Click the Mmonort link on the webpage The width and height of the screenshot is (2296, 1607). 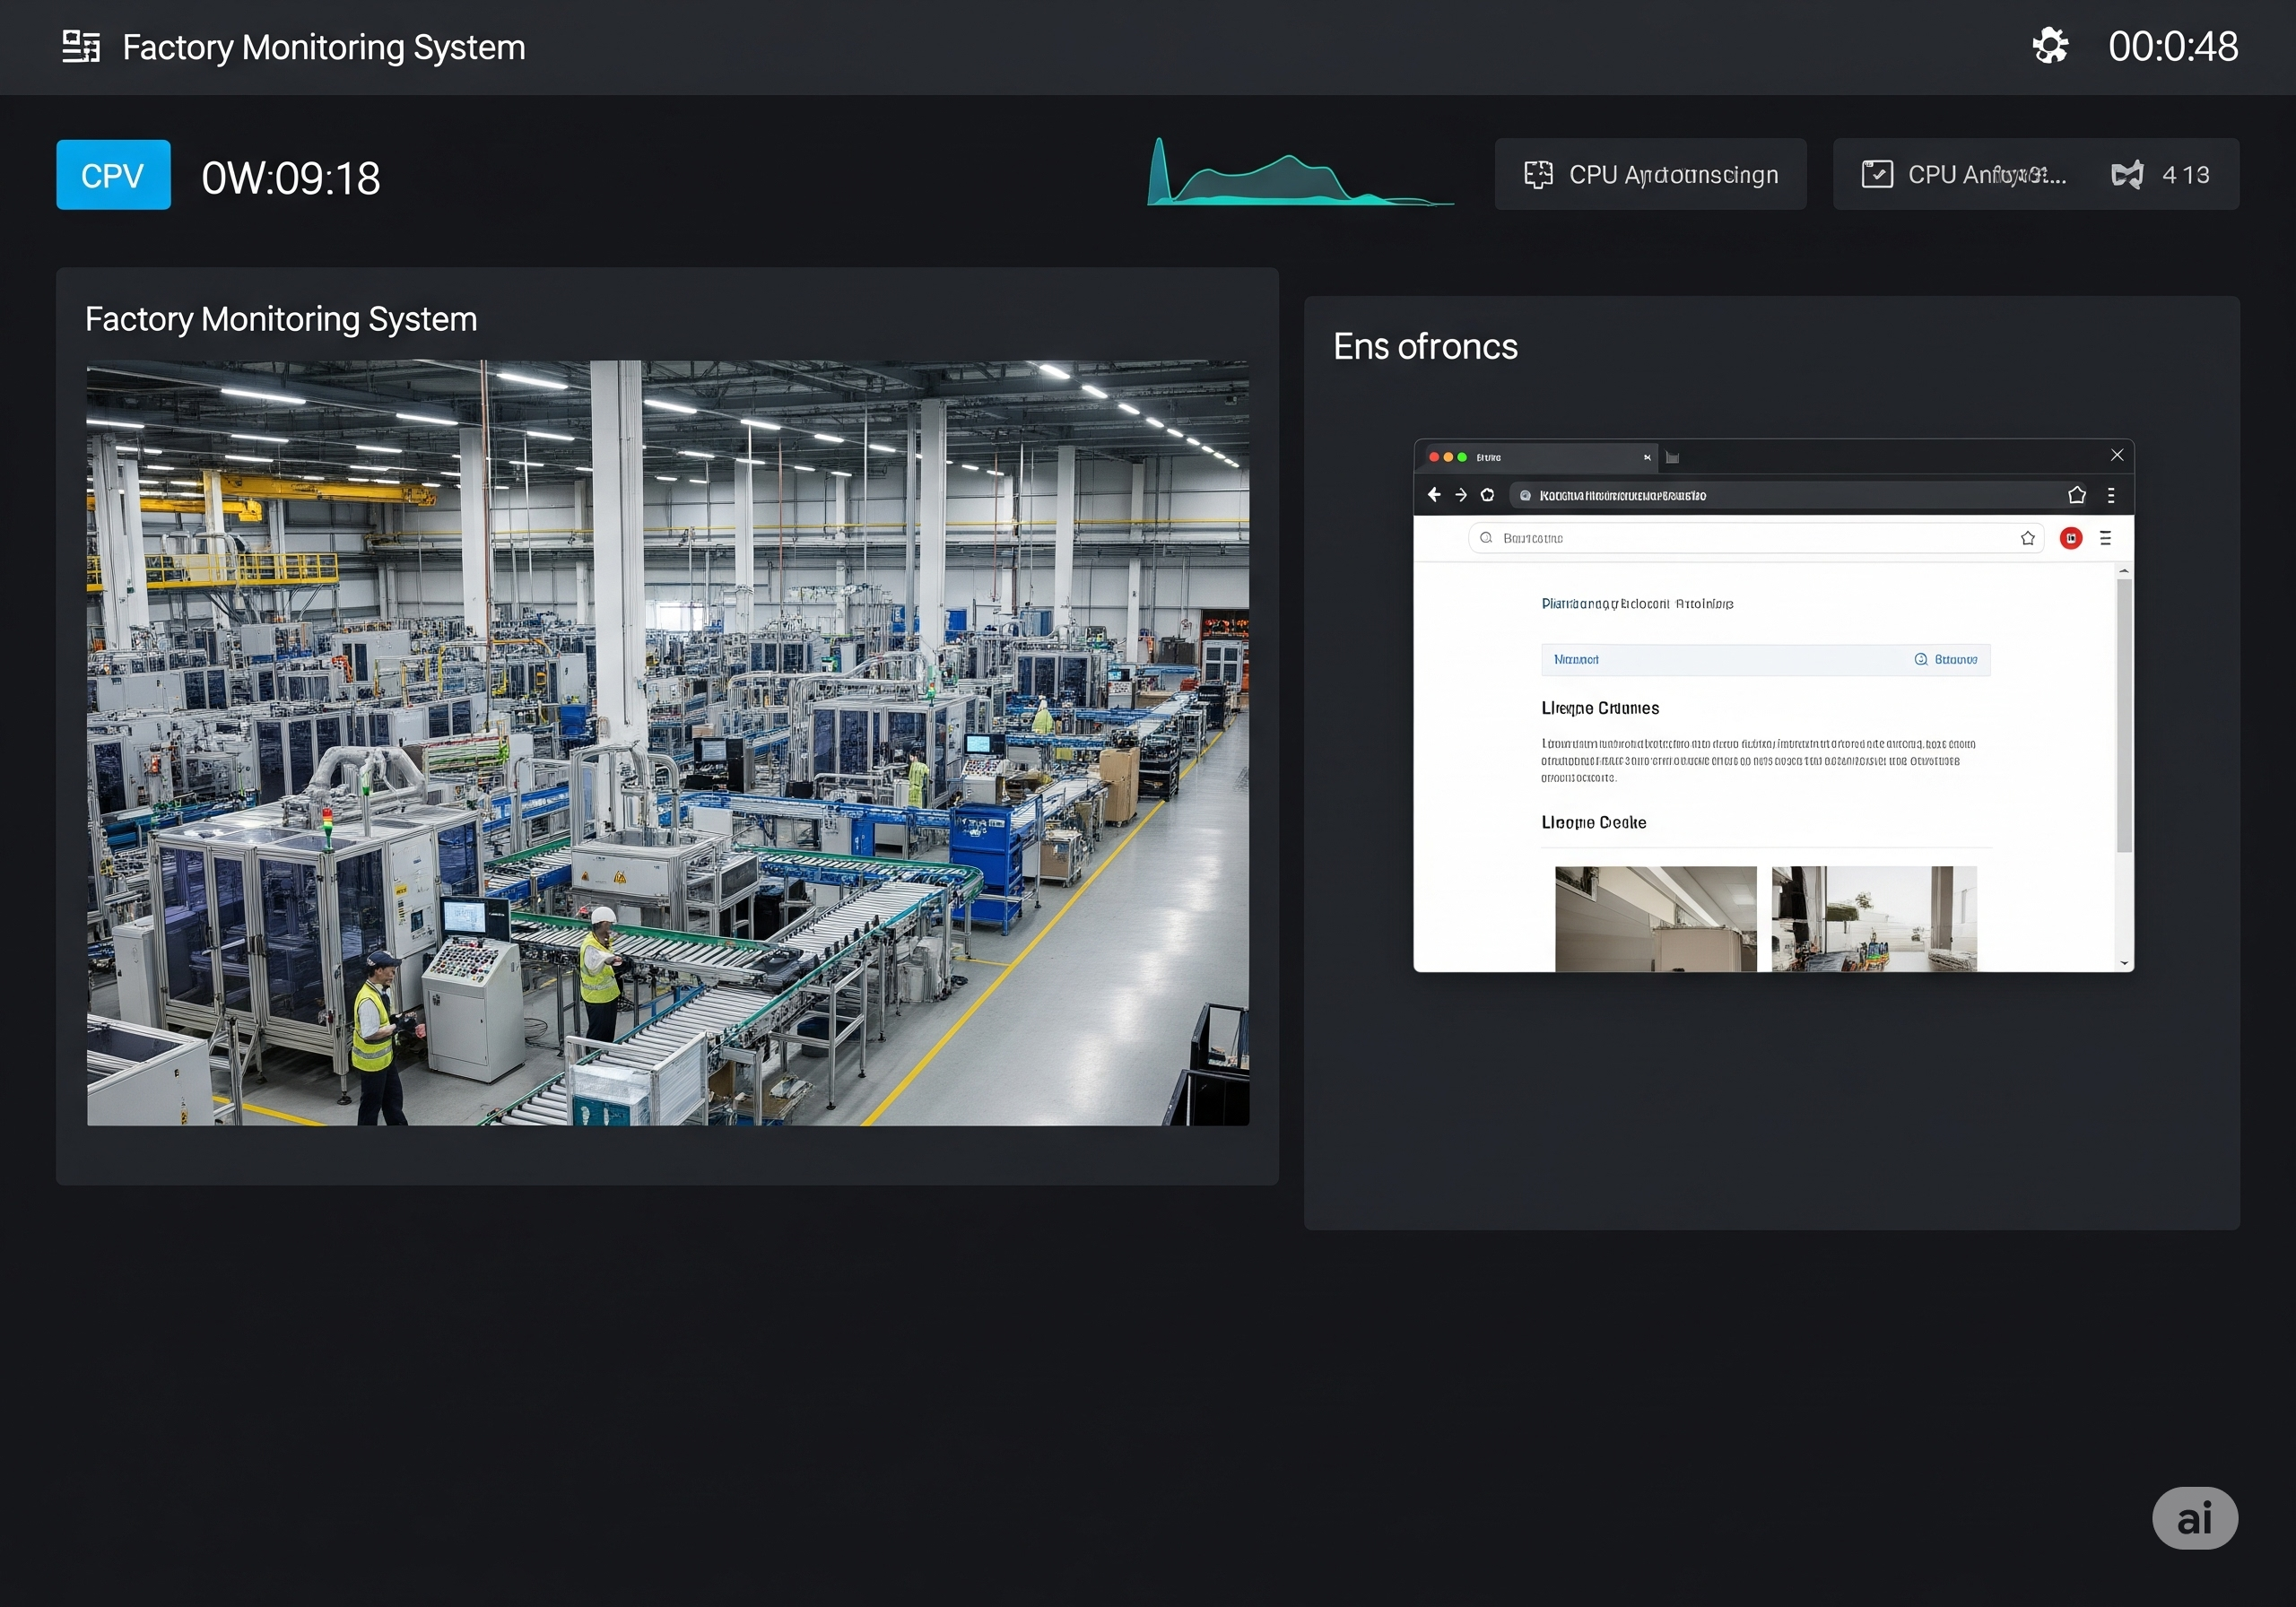1576,659
